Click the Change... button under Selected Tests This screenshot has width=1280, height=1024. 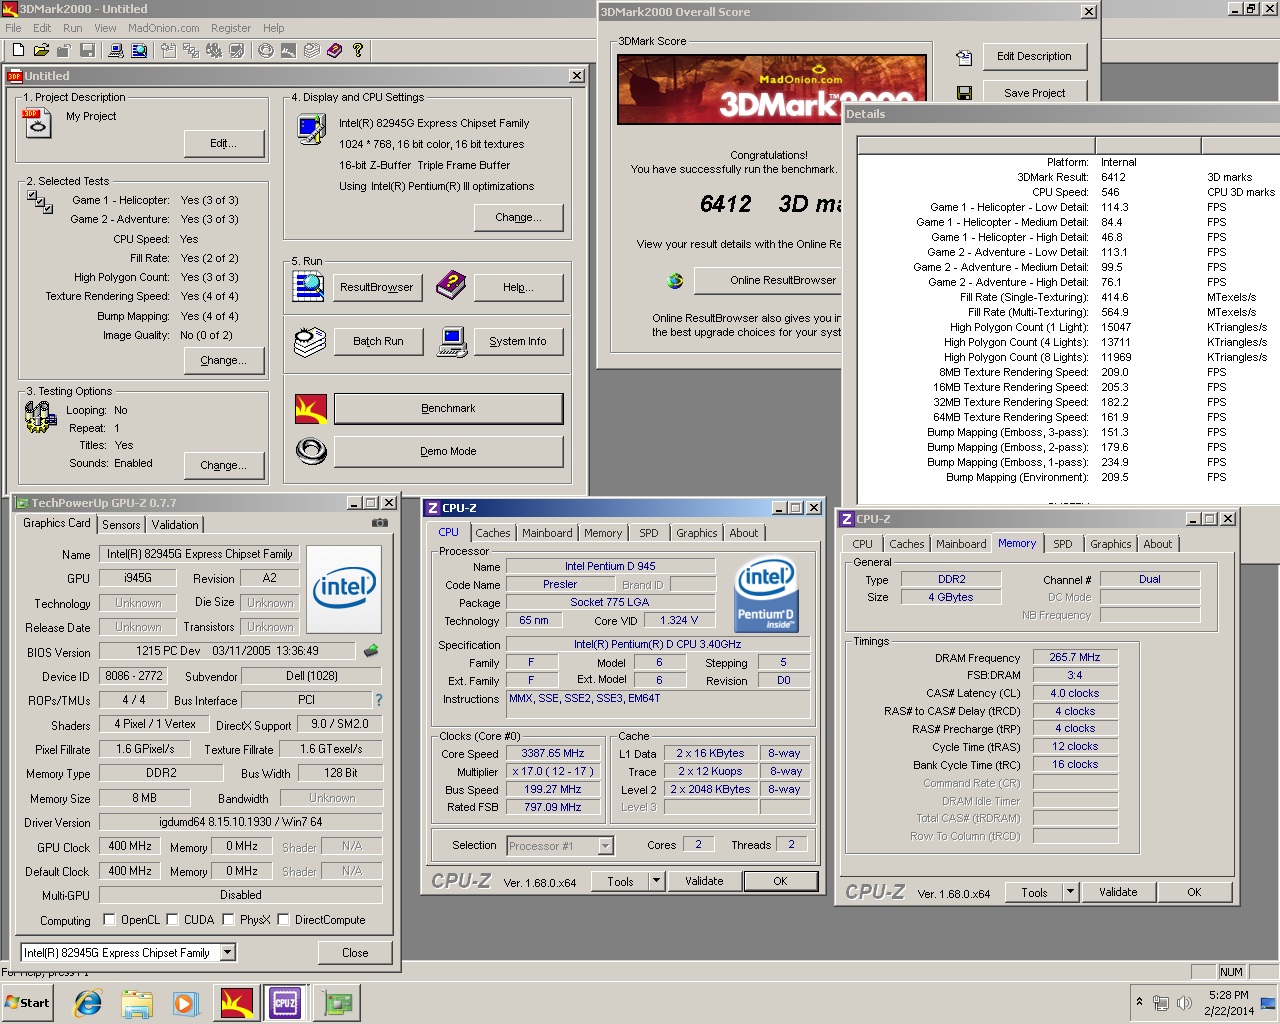[x=223, y=360]
